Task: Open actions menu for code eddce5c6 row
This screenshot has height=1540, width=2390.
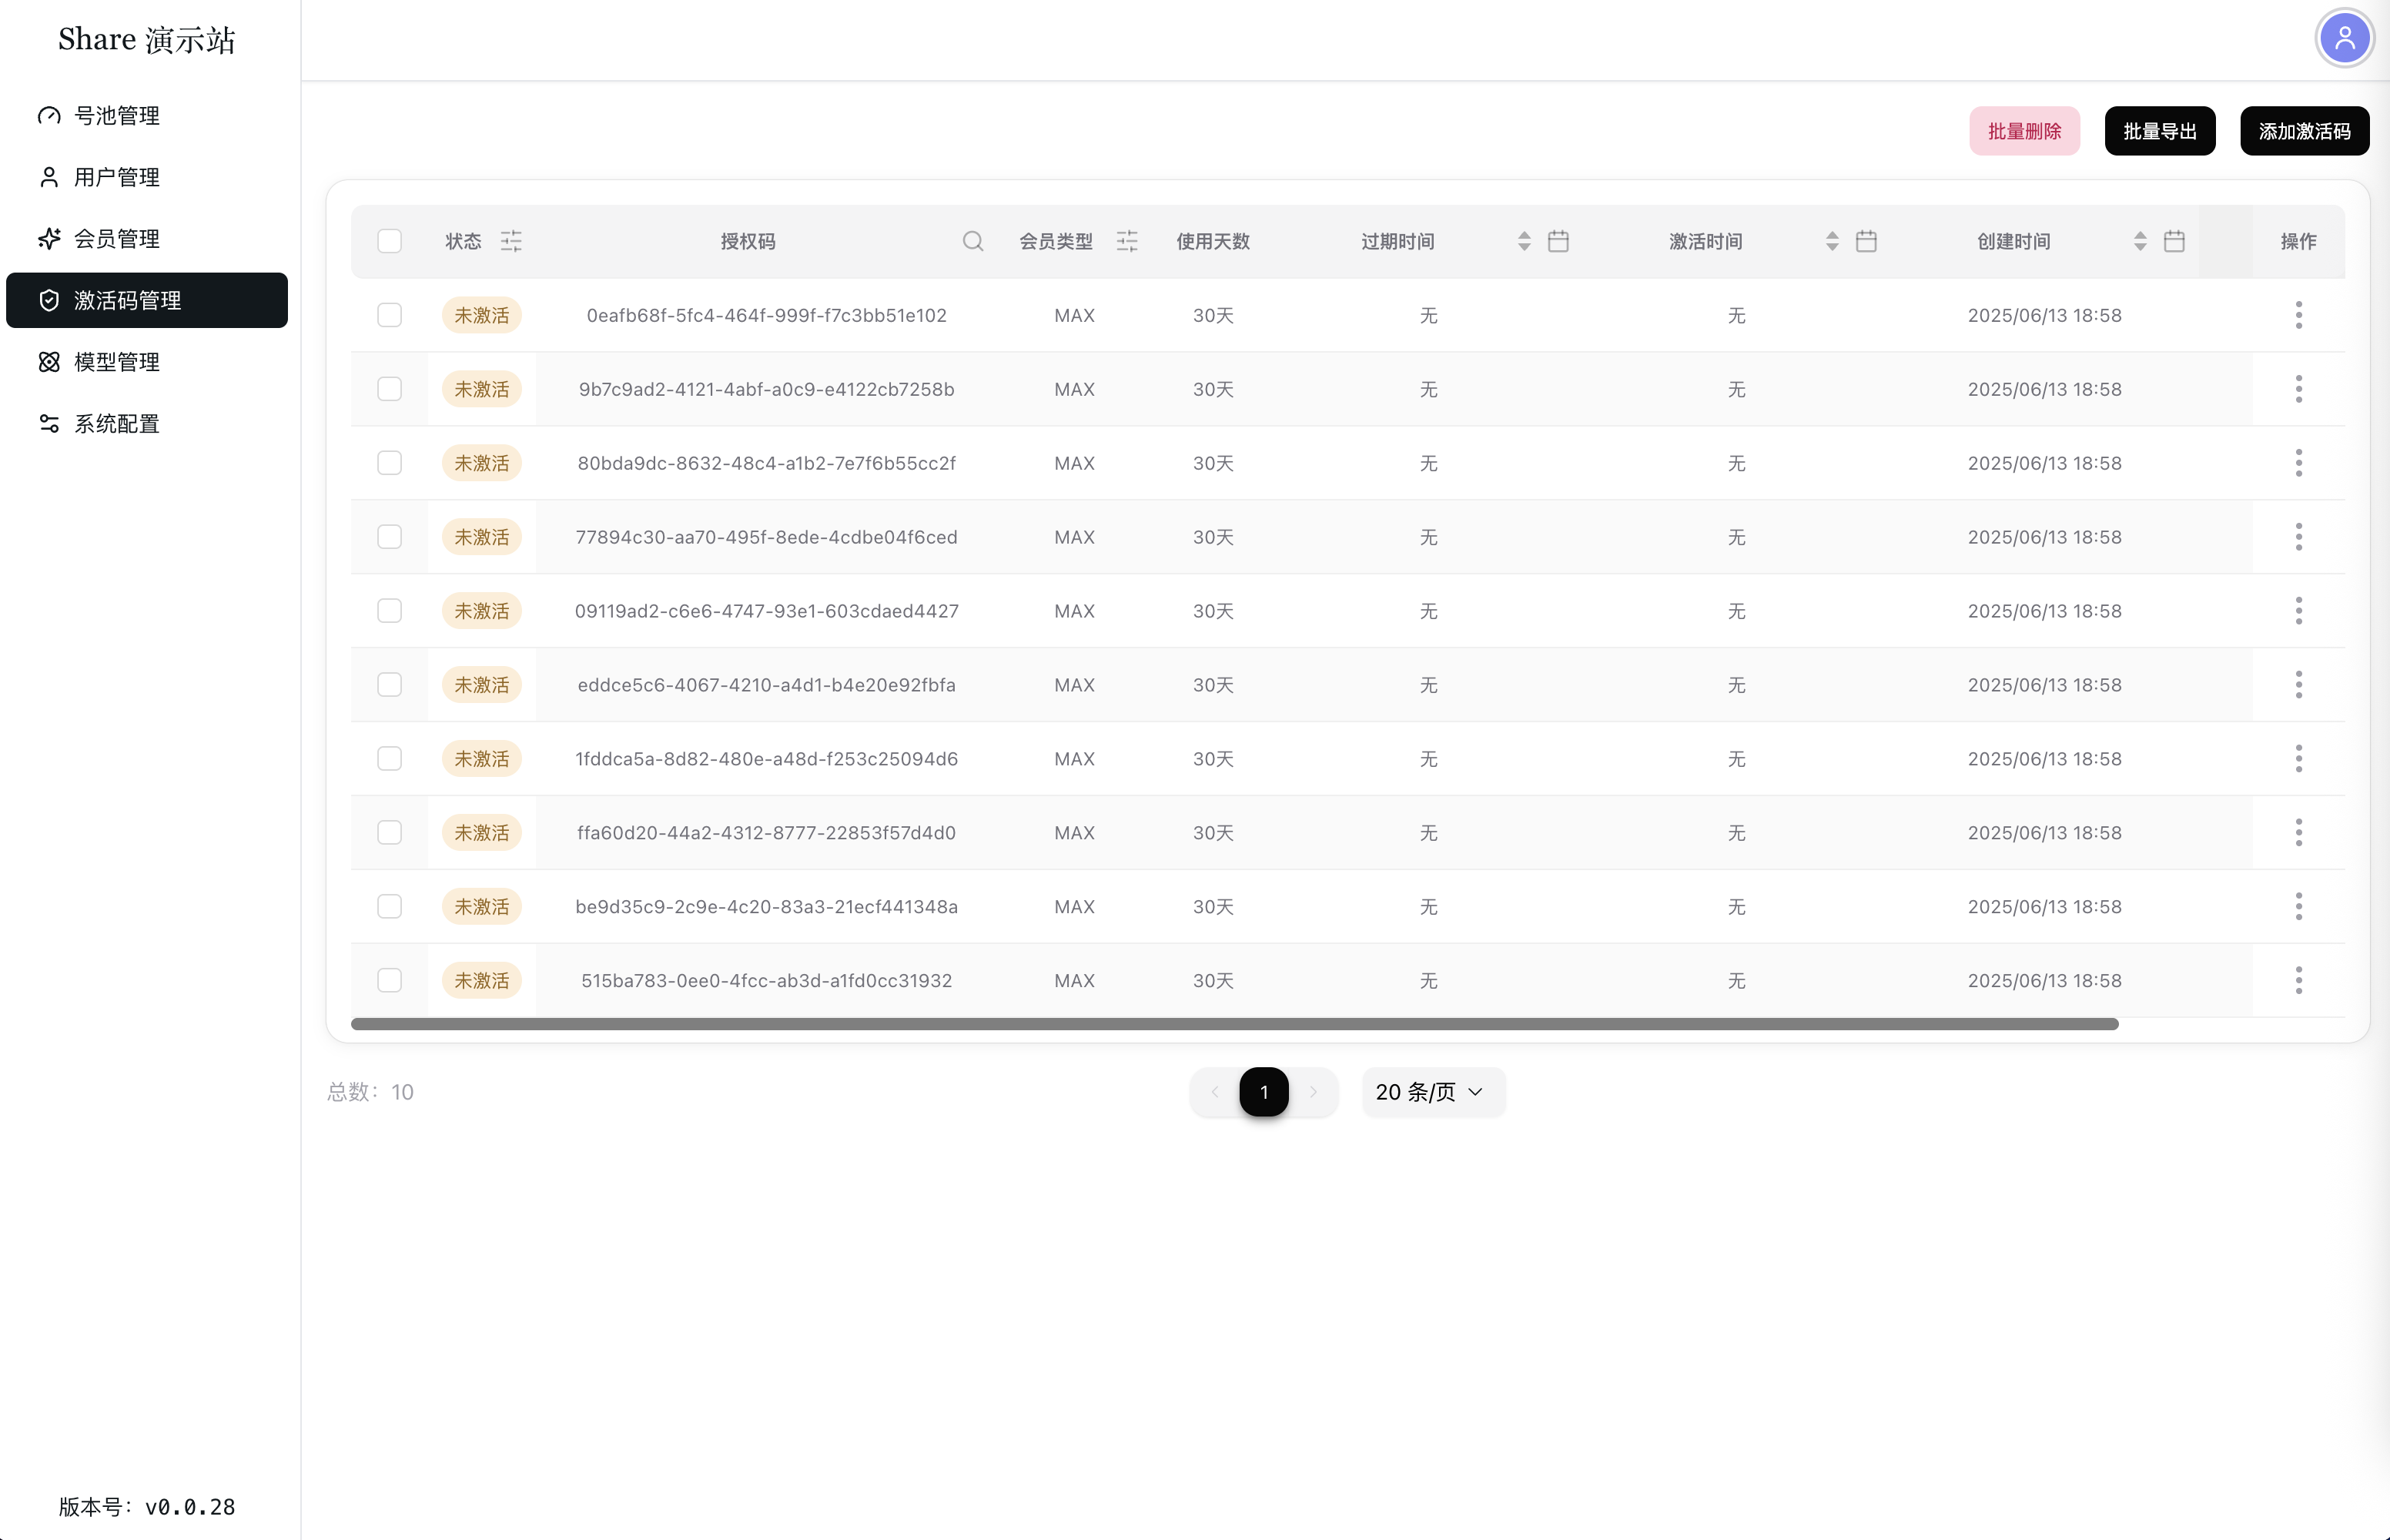Action: coord(2298,685)
